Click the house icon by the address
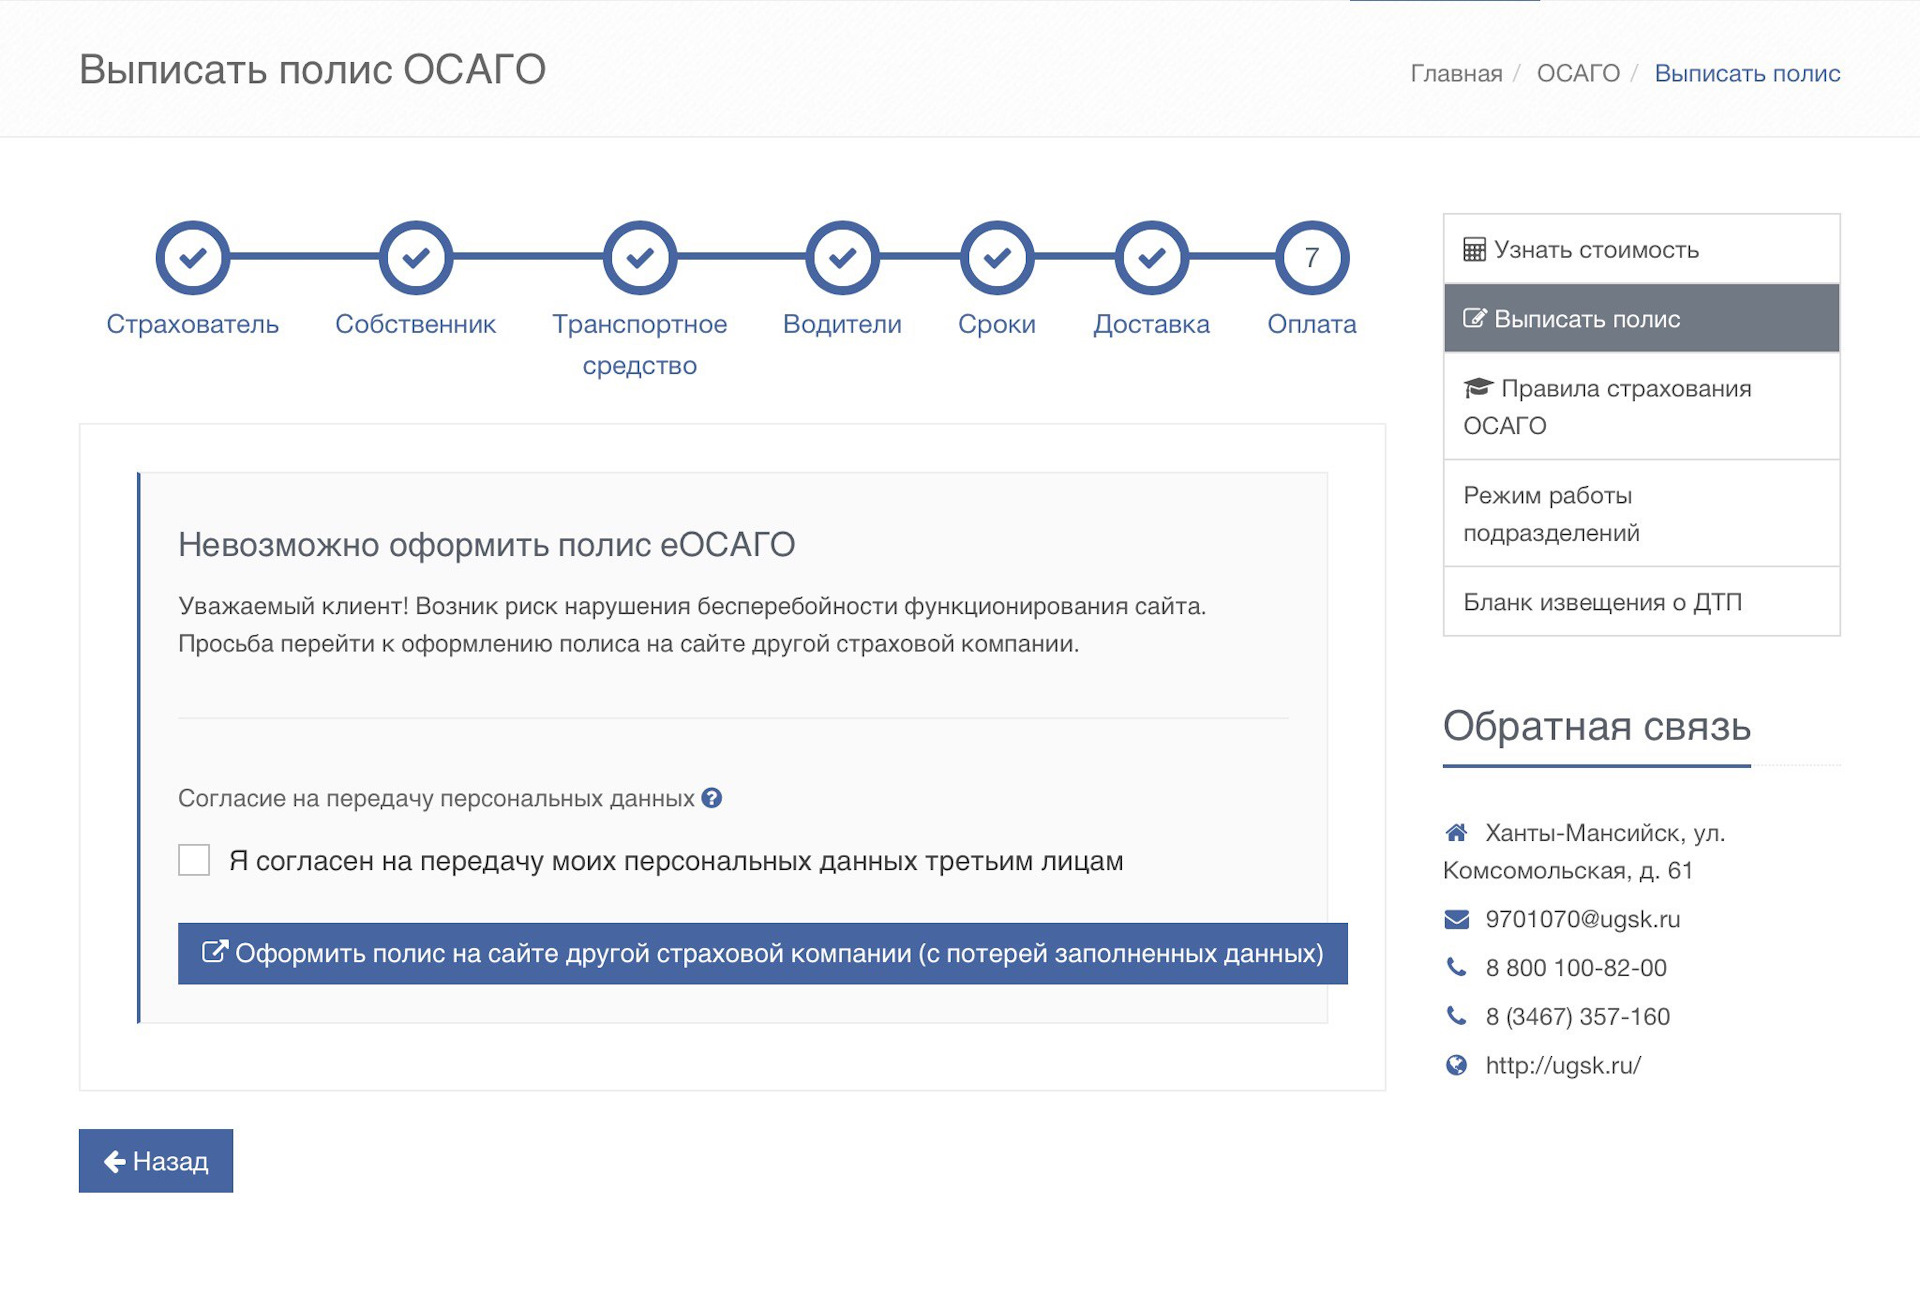The height and width of the screenshot is (1295, 1920). [1457, 832]
